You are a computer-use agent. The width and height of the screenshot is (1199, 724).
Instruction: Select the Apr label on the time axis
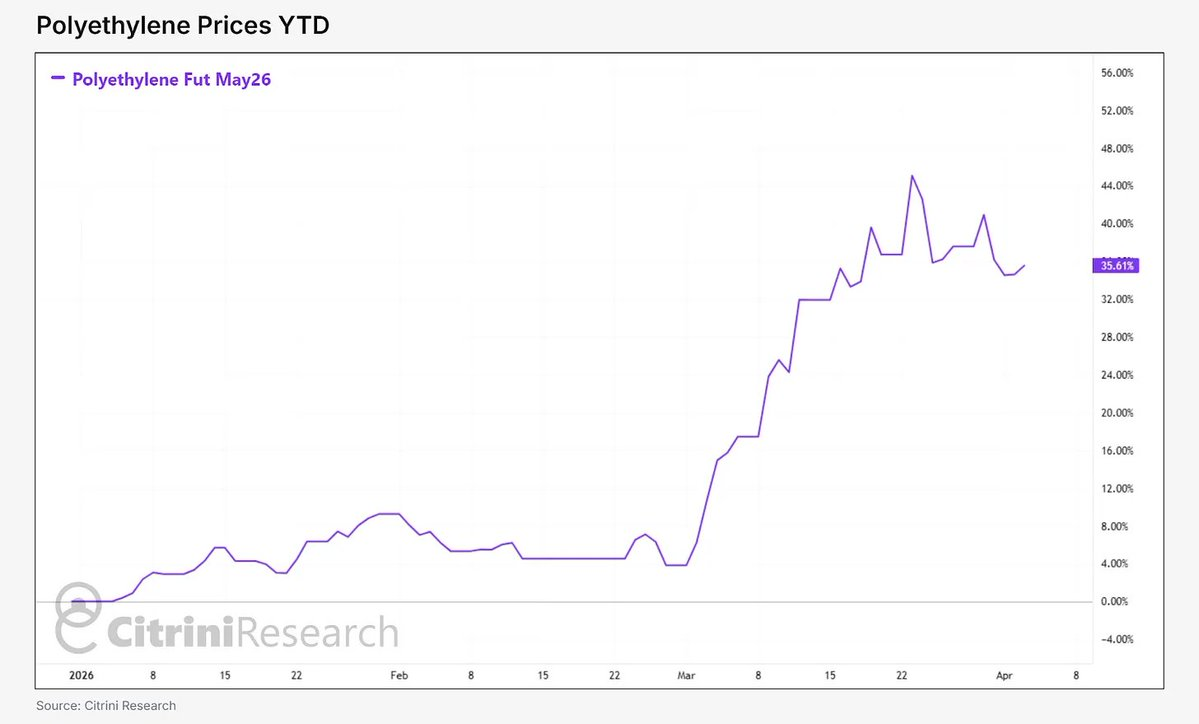(1005, 675)
